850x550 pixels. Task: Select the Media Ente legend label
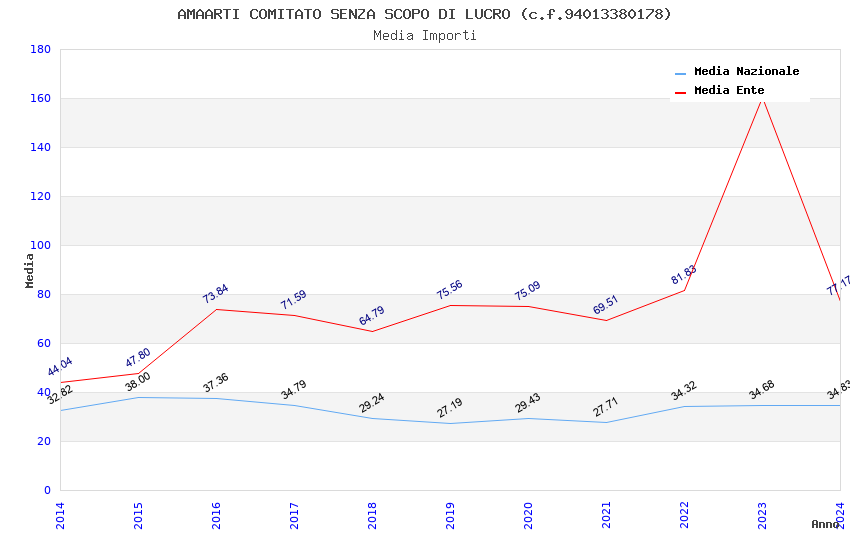click(729, 90)
